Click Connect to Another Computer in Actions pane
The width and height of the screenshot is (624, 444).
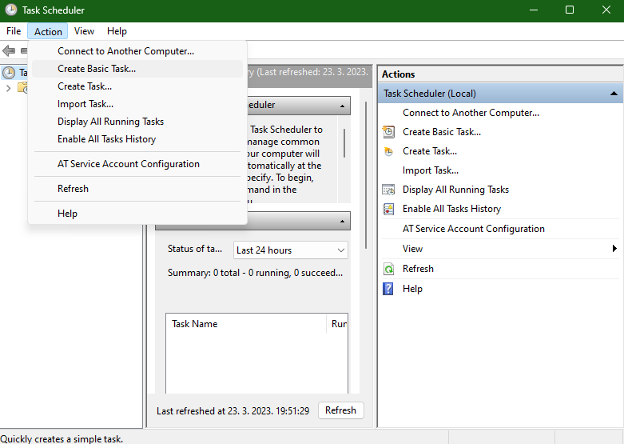click(x=471, y=113)
